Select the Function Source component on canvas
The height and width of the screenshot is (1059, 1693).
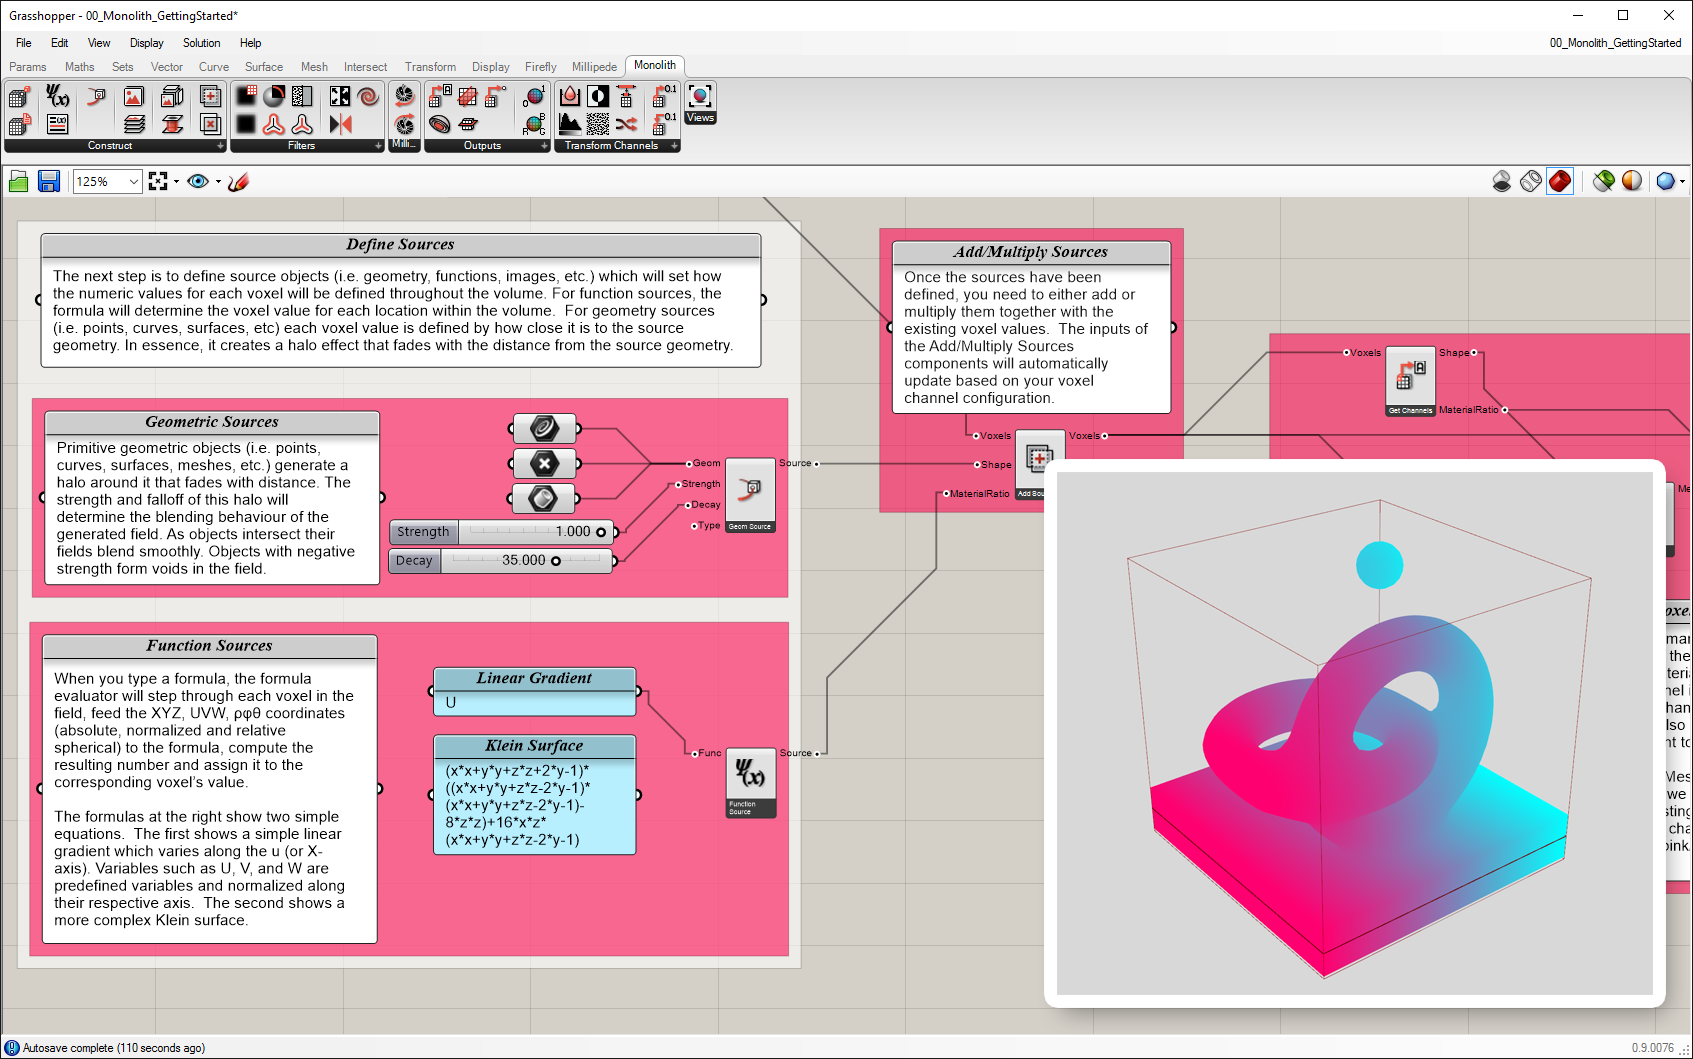(751, 783)
